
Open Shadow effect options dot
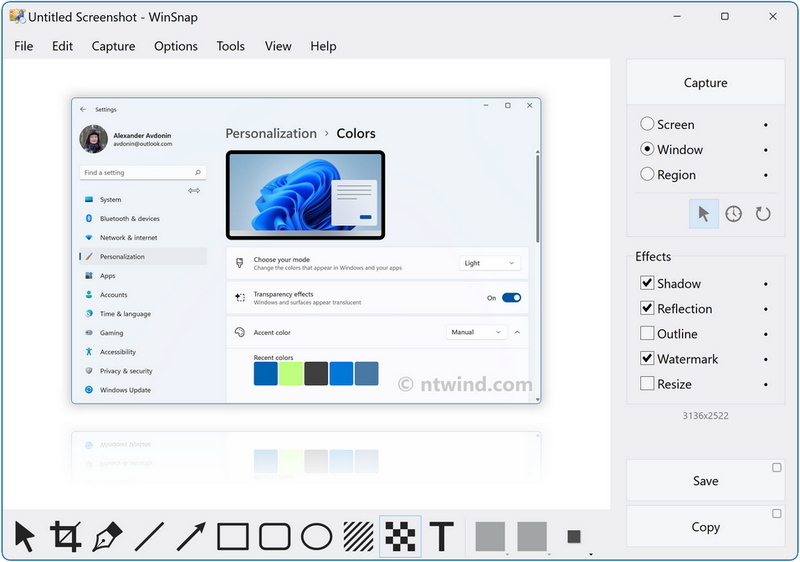pyautogui.click(x=766, y=284)
